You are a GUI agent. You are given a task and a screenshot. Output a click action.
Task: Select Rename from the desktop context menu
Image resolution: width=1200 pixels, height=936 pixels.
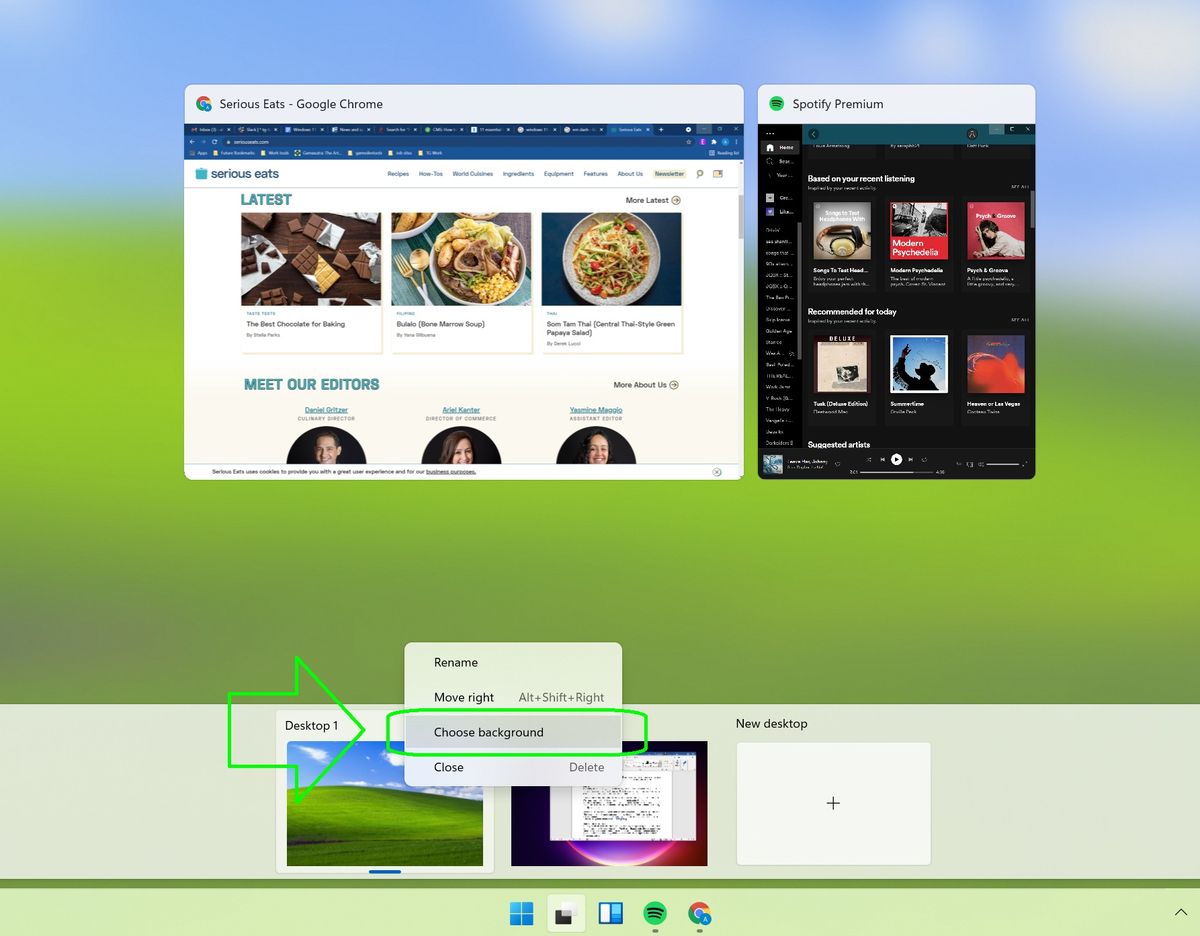pyautogui.click(x=456, y=662)
